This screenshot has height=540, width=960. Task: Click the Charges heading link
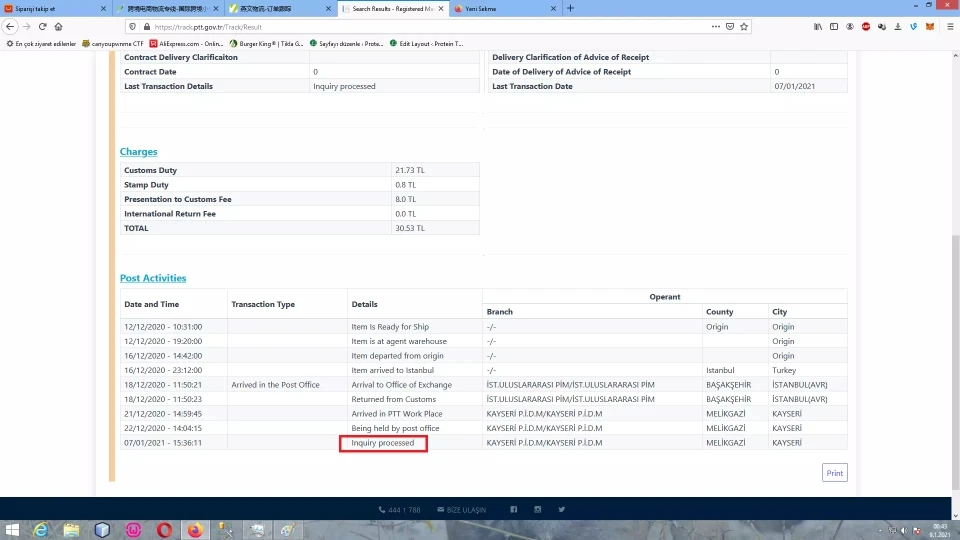pyautogui.click(x=138, y=151)
